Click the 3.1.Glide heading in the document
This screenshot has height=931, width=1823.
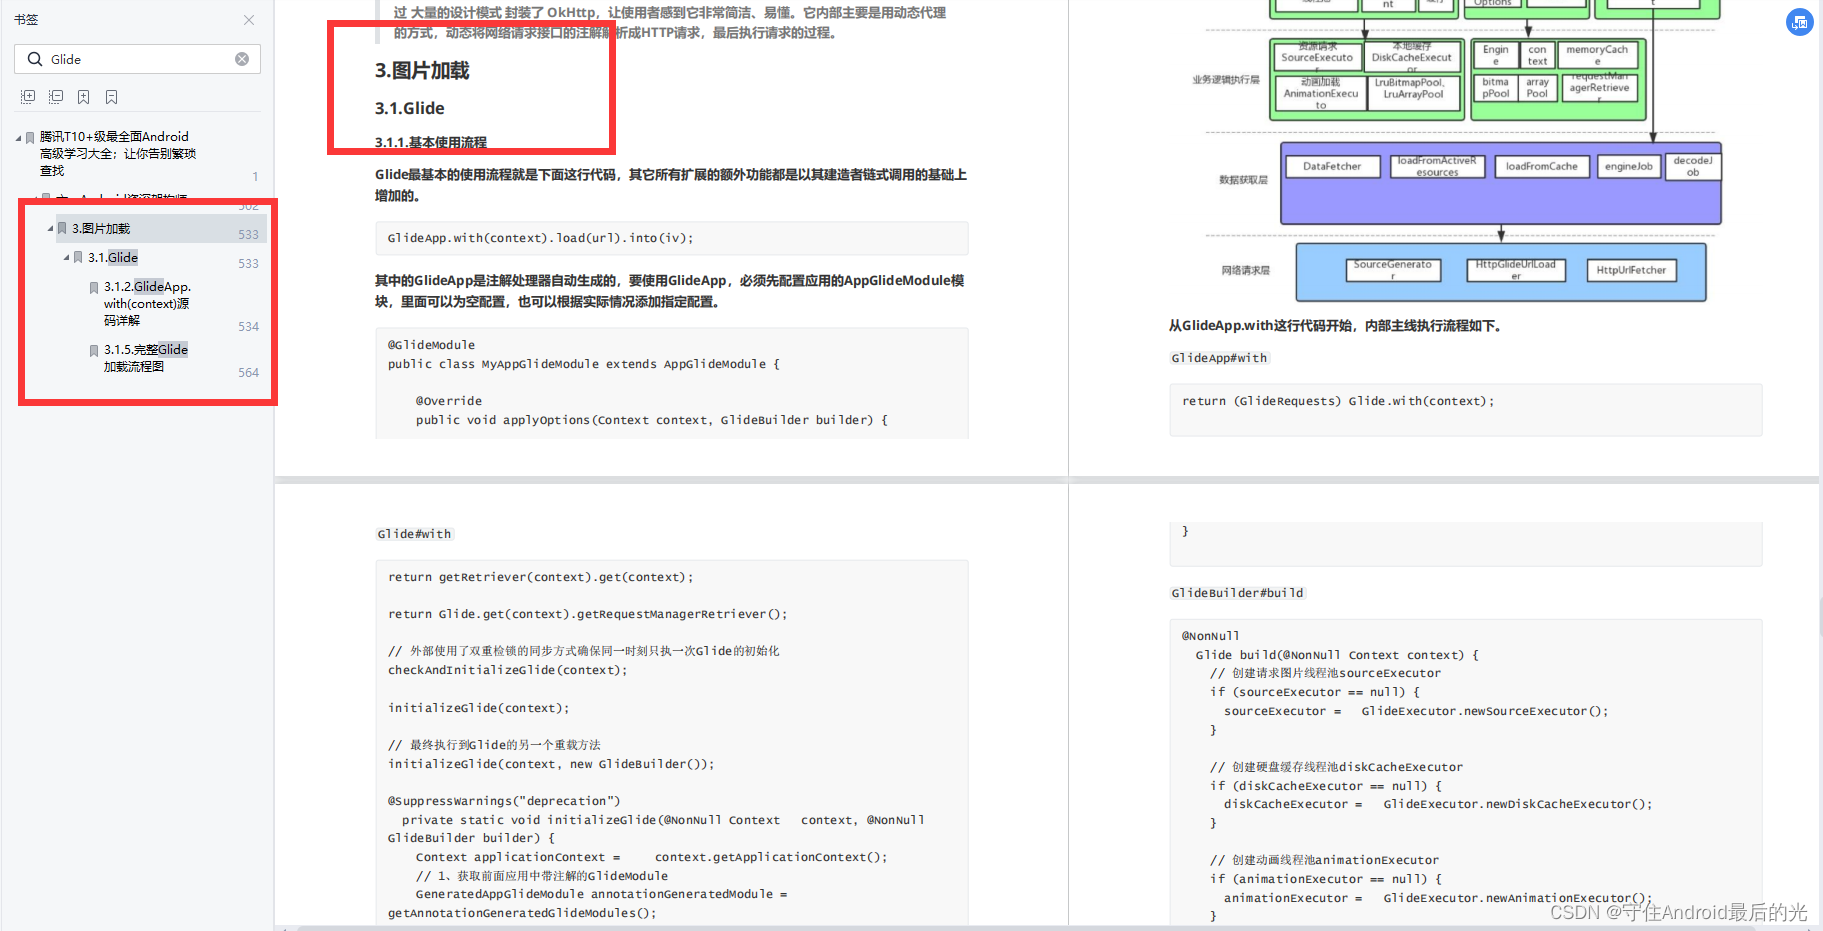[x=410, y=108]
